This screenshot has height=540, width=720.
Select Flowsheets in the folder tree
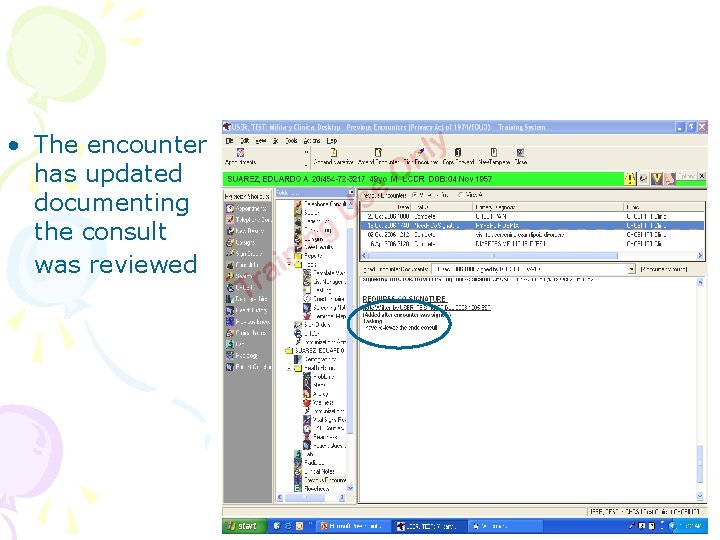tap(312, 489)
